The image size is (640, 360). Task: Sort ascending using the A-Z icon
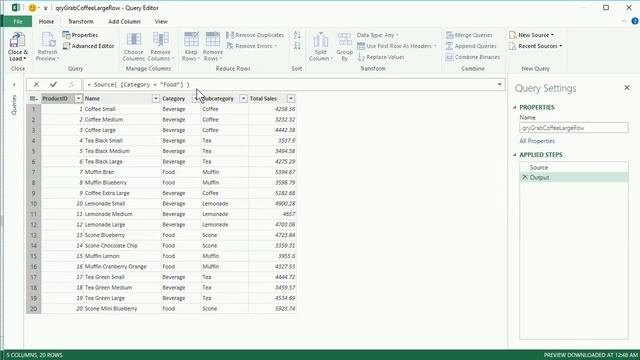[297, 35]
